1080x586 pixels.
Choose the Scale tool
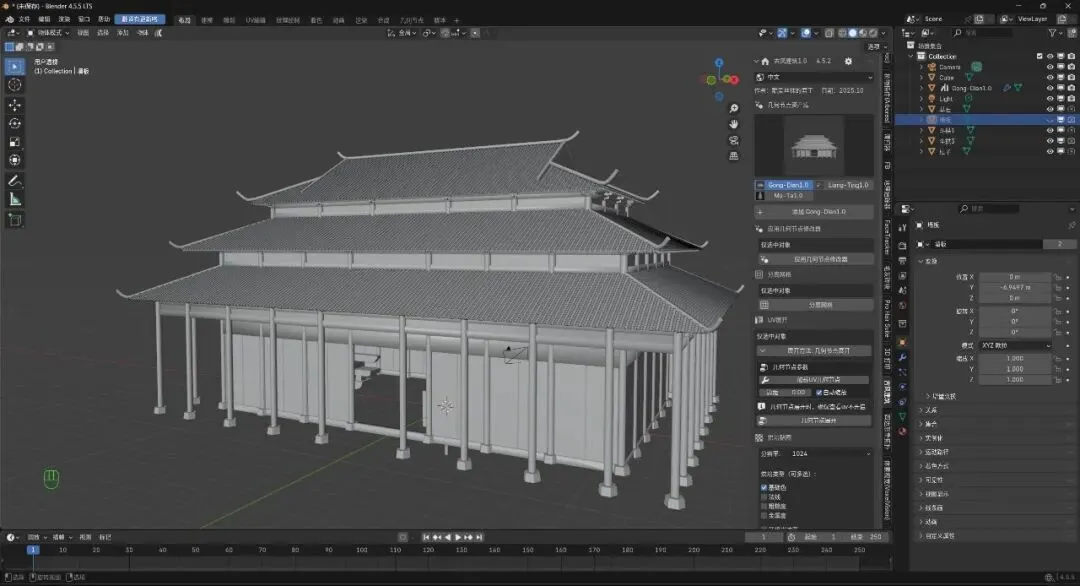pos(15,142)
